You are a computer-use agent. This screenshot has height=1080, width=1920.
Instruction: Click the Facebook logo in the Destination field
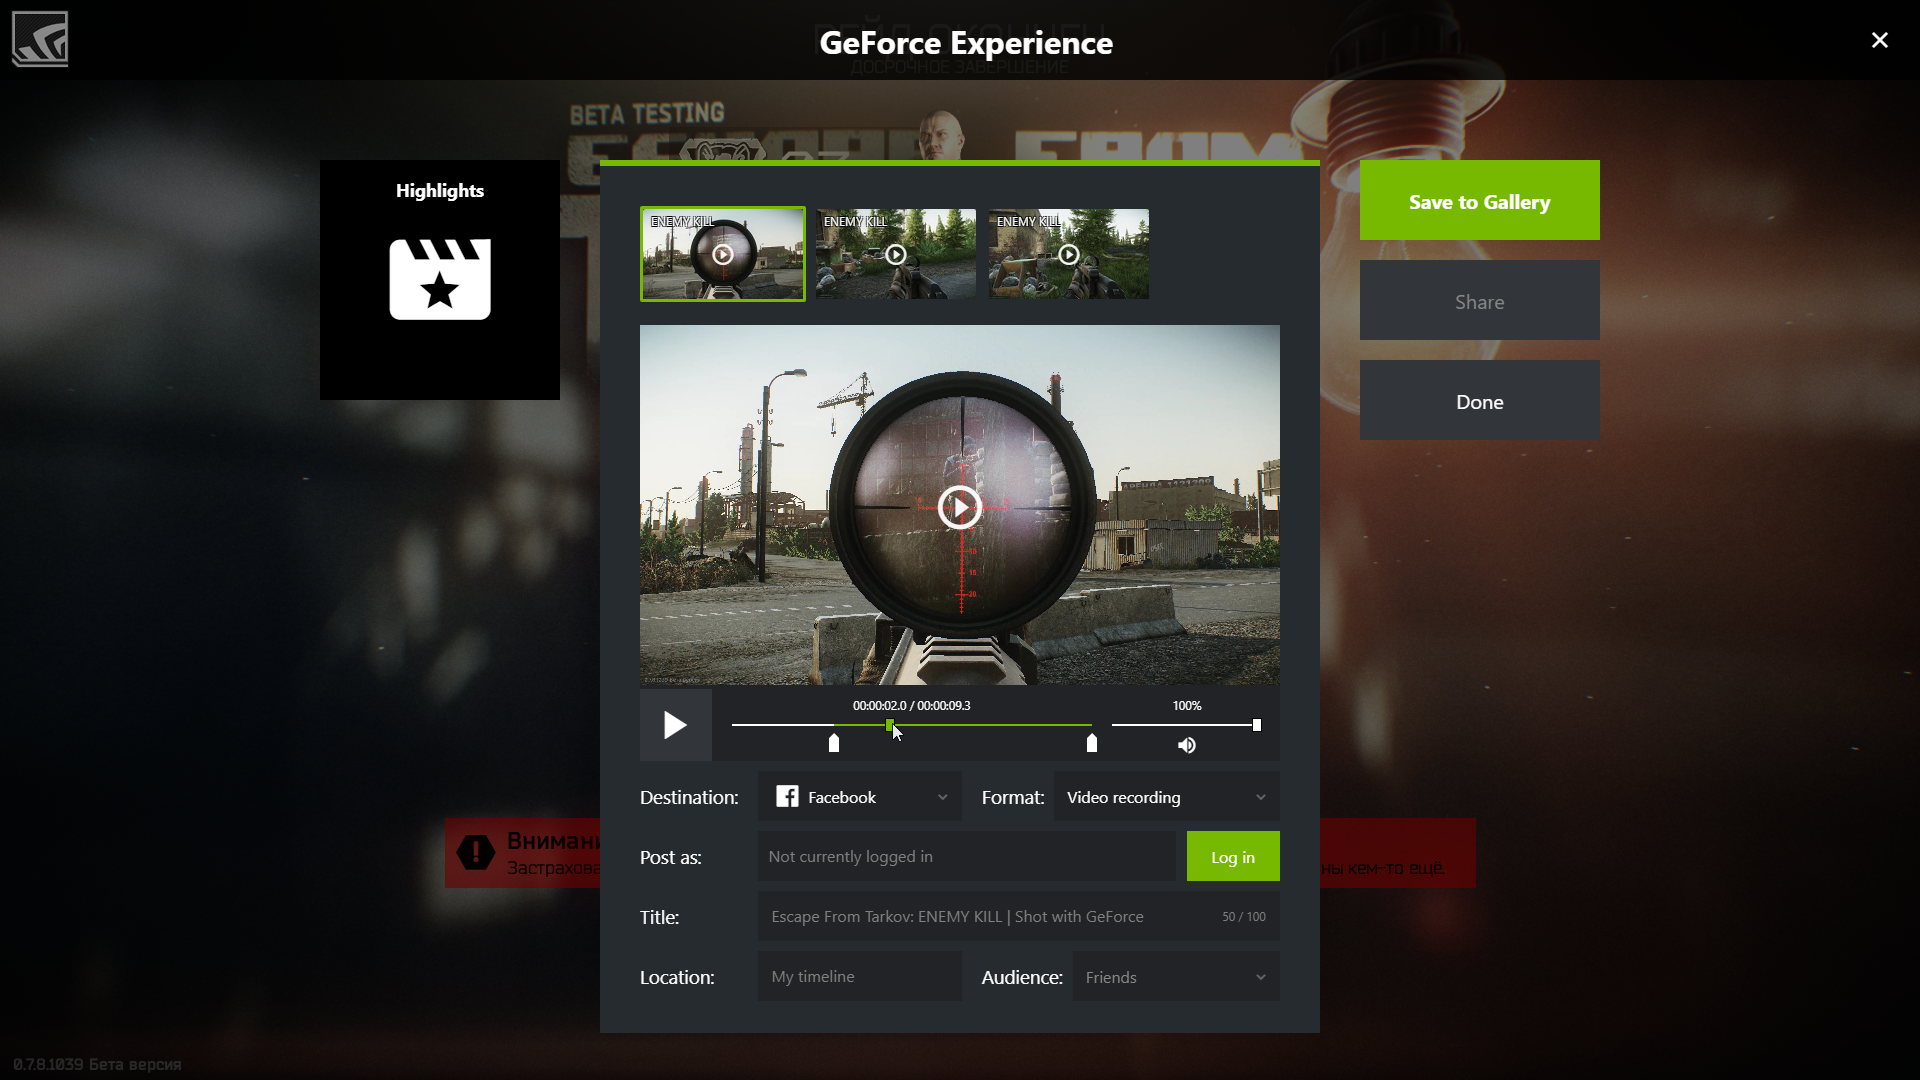787,796
